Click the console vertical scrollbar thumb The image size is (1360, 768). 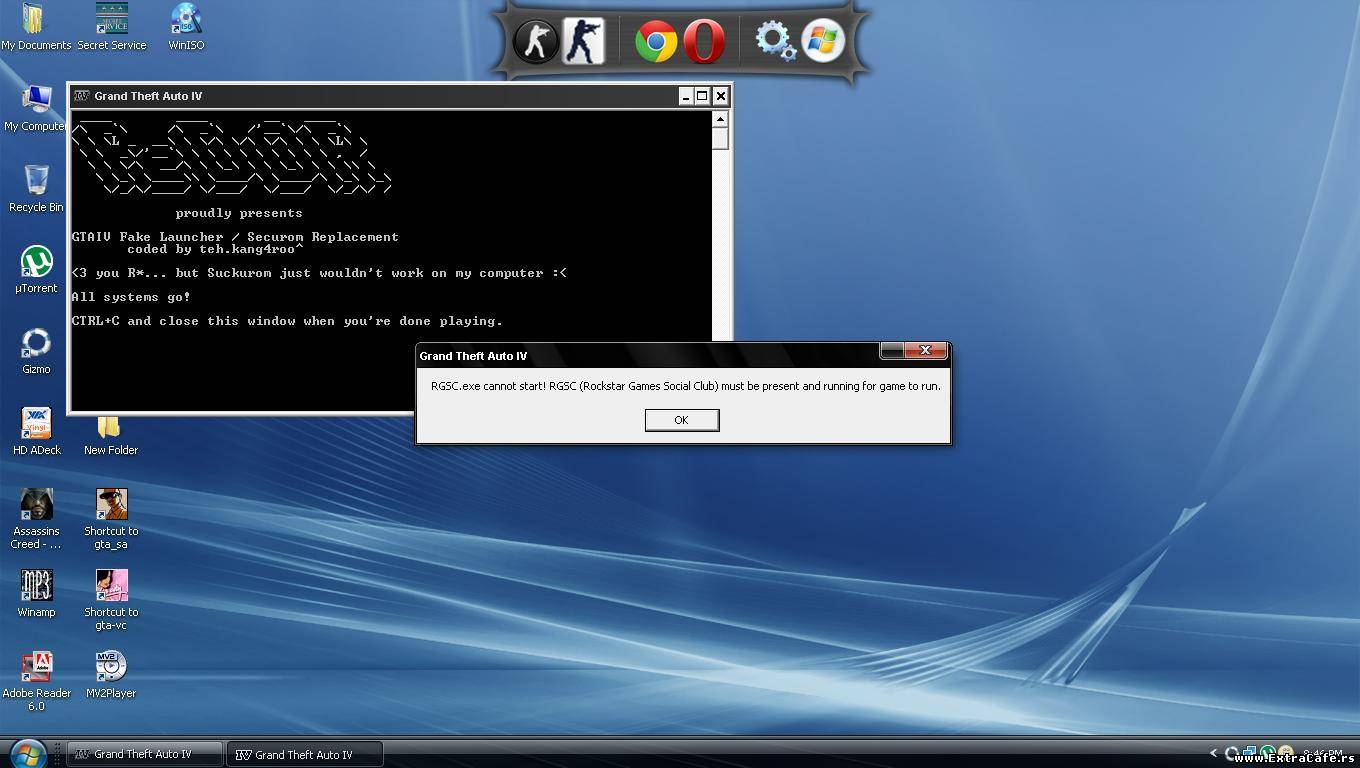point(720,139)
